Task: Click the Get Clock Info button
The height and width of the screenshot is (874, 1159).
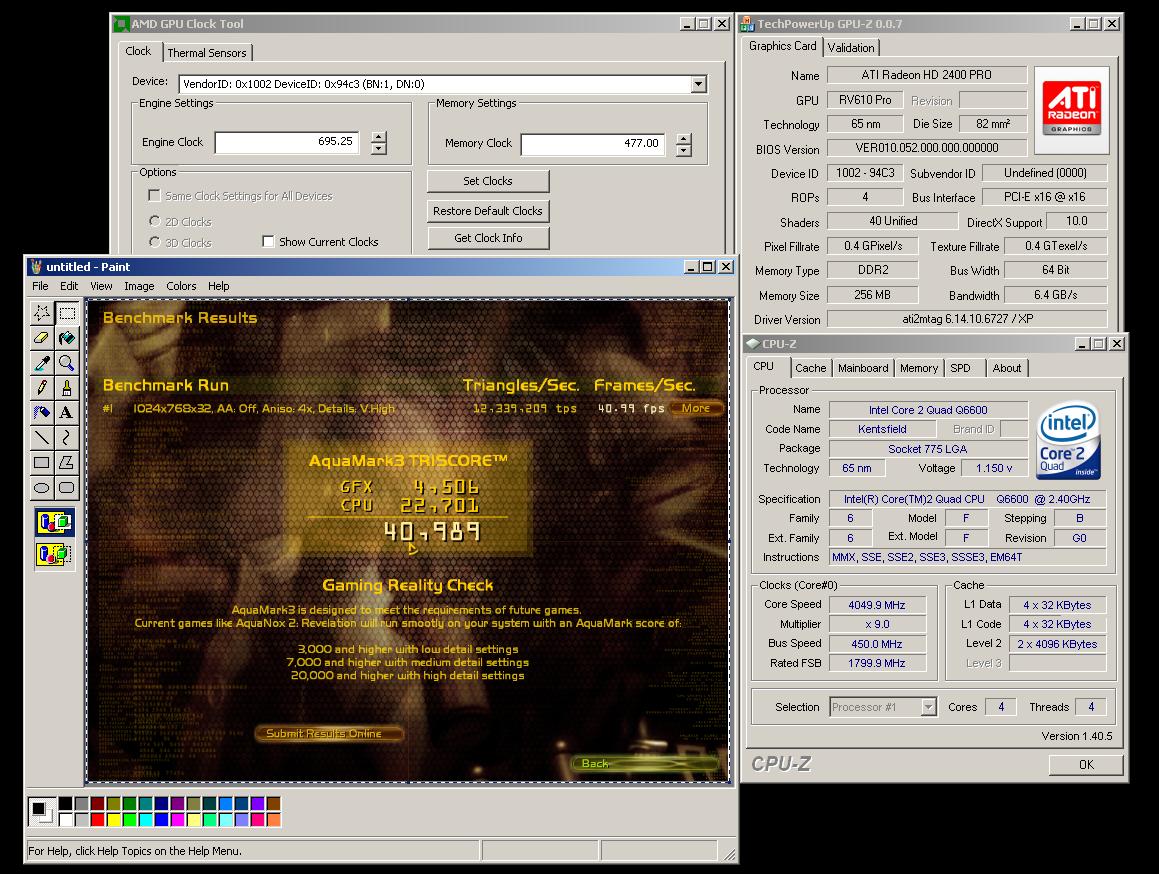Action: click(488, 238)
